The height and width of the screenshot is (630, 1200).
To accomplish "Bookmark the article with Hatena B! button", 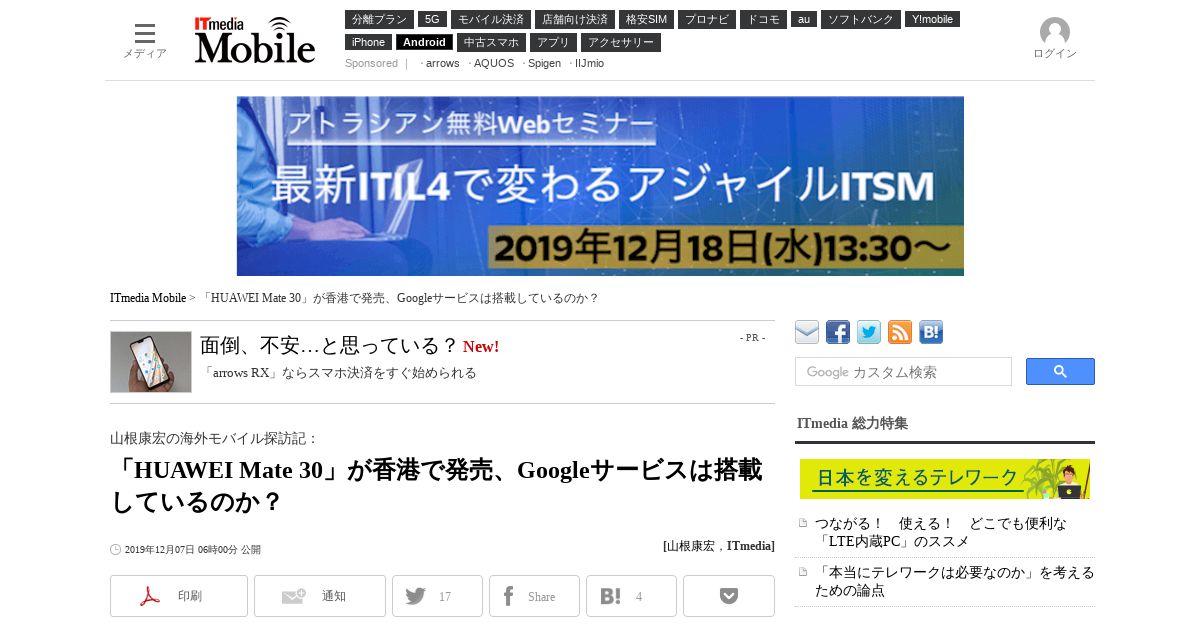I will [631, 596].
